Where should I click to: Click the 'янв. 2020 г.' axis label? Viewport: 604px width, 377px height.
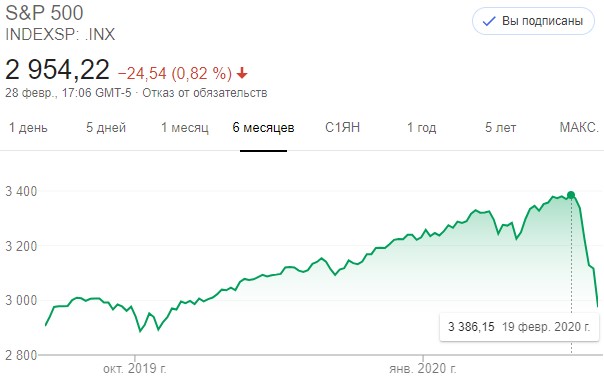click(423, 369)
